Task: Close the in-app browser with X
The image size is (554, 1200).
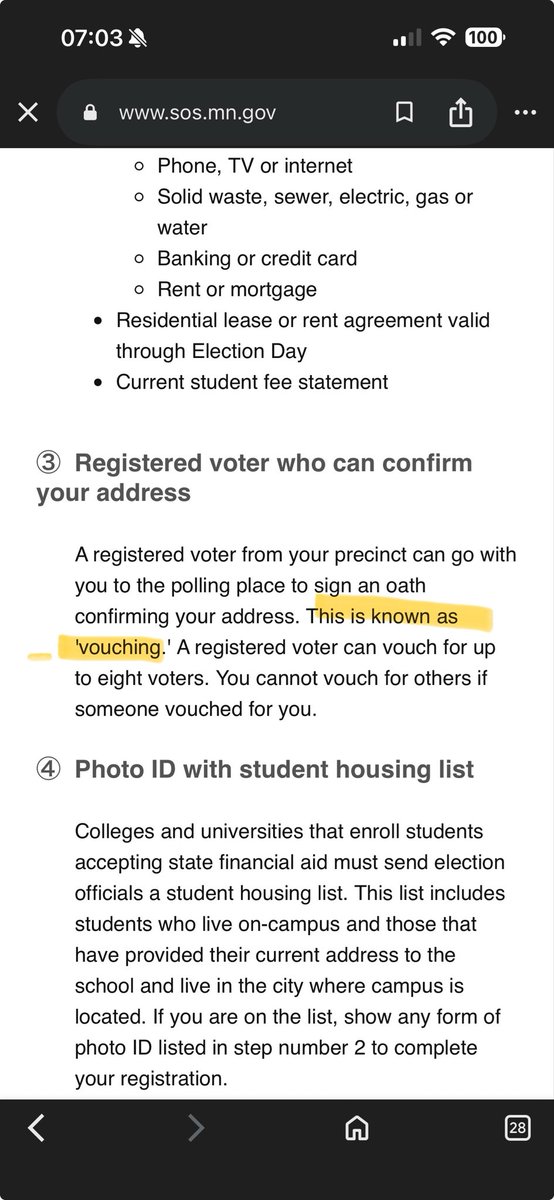Action: click(28, 113)
